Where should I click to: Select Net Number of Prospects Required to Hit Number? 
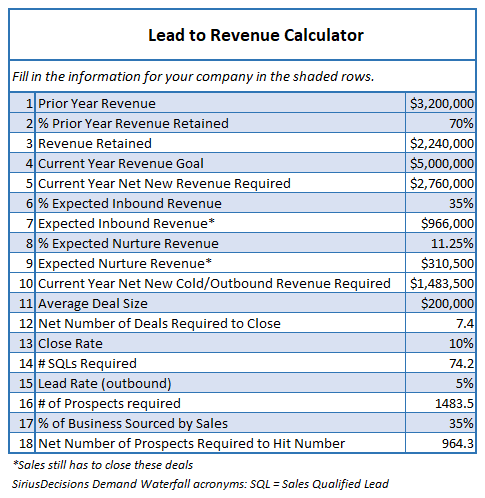pos(191,443)
